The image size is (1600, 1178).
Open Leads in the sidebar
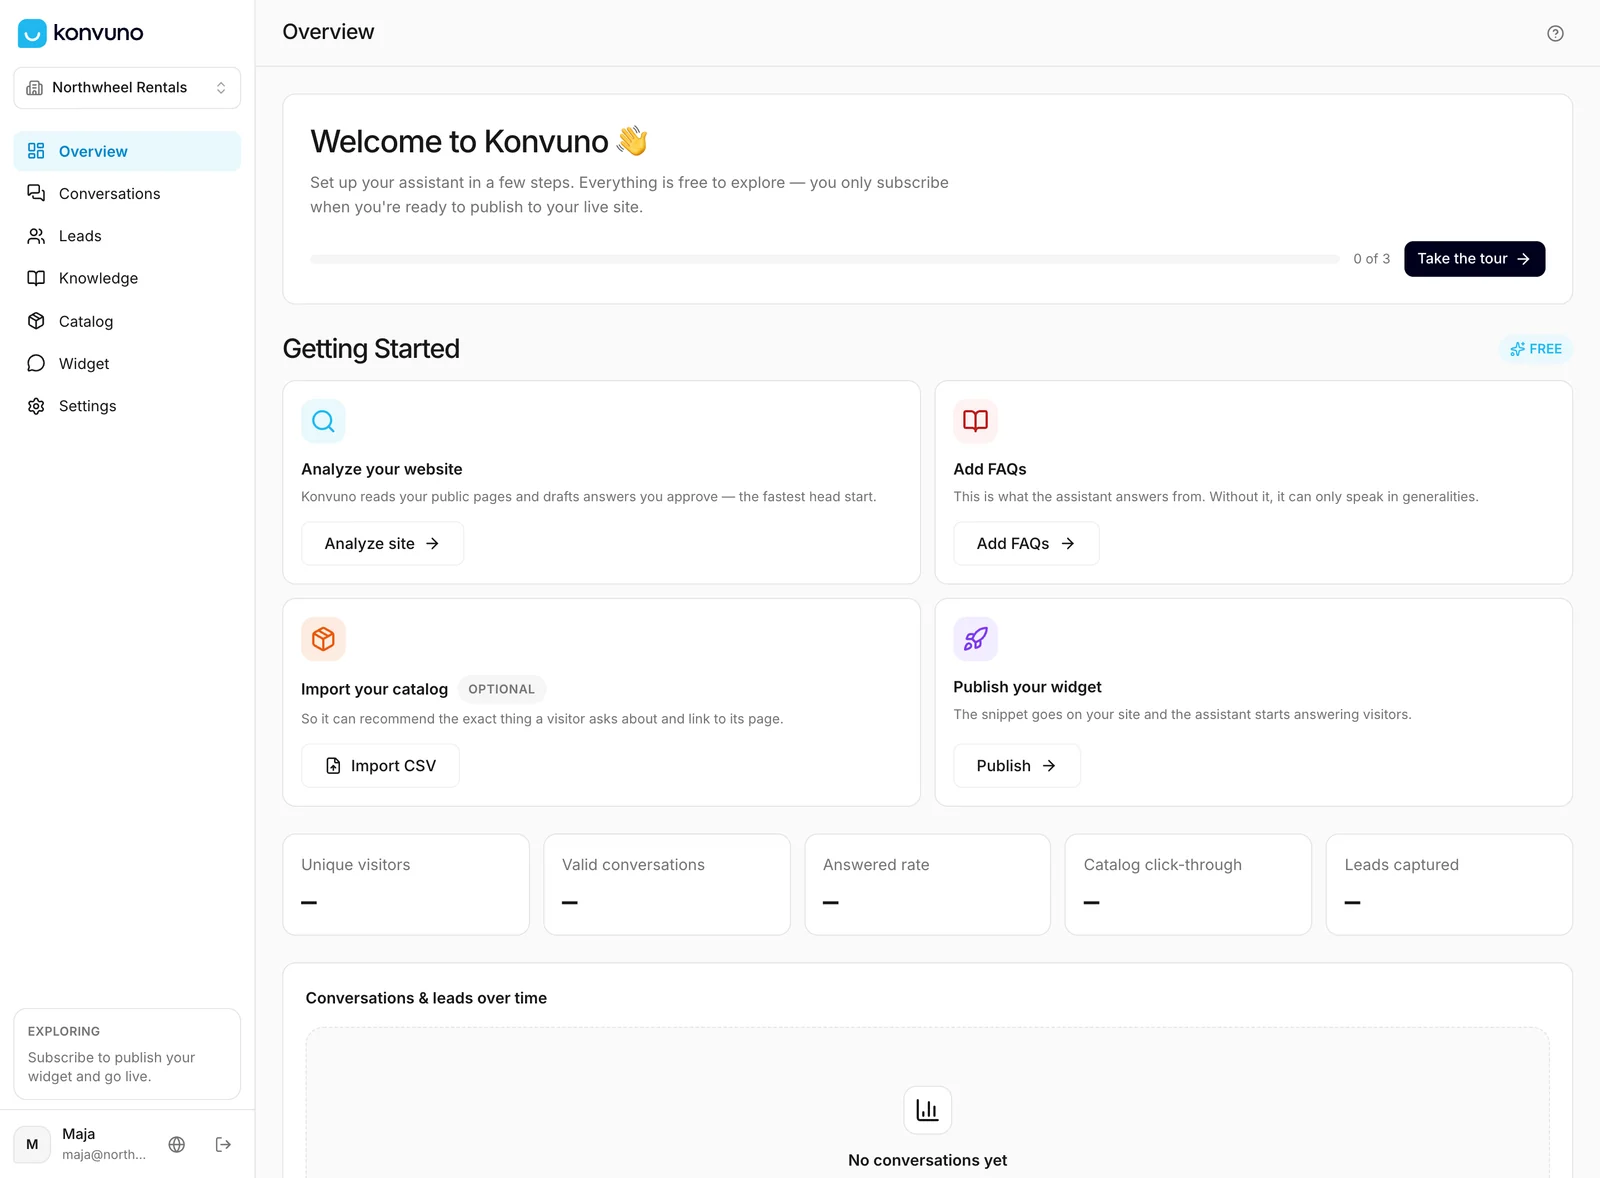pos(127,236)
